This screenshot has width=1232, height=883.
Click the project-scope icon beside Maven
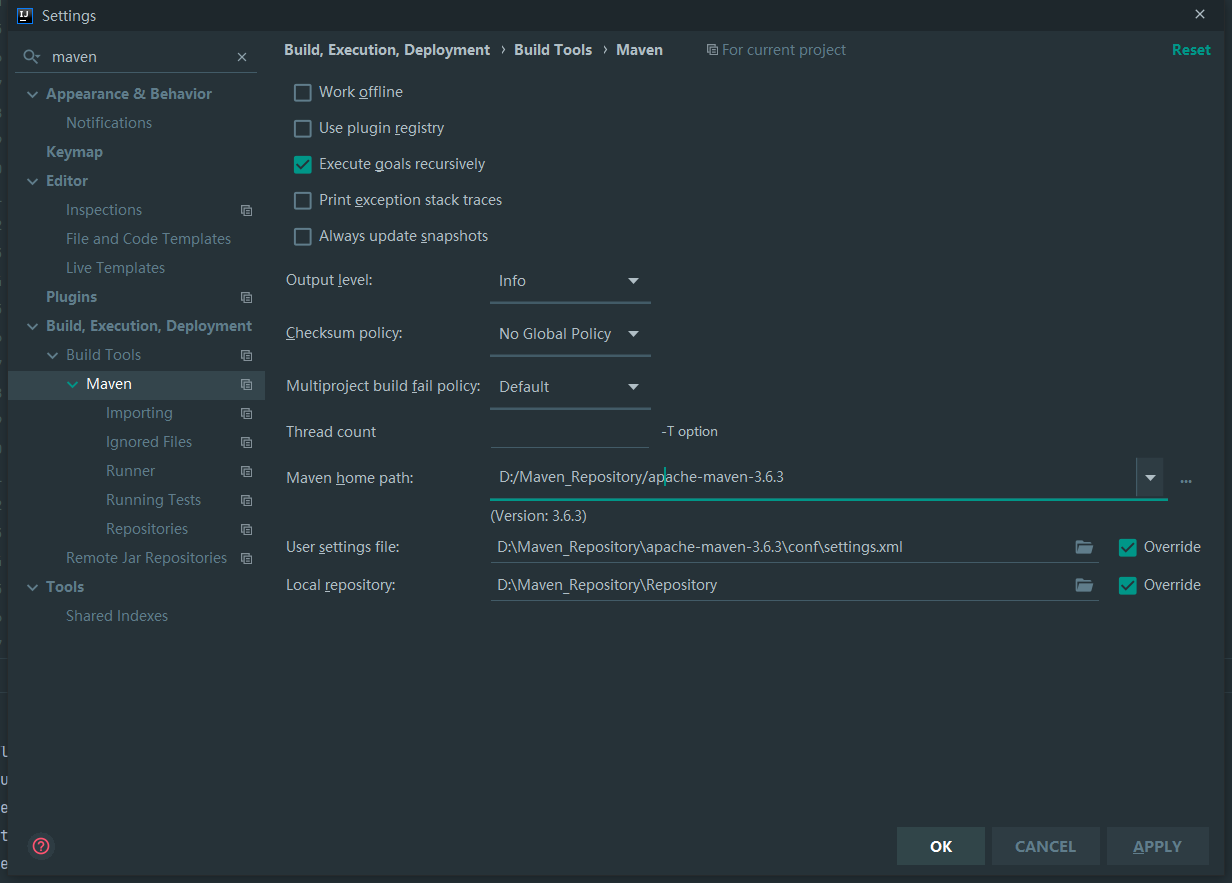[246, 384]
